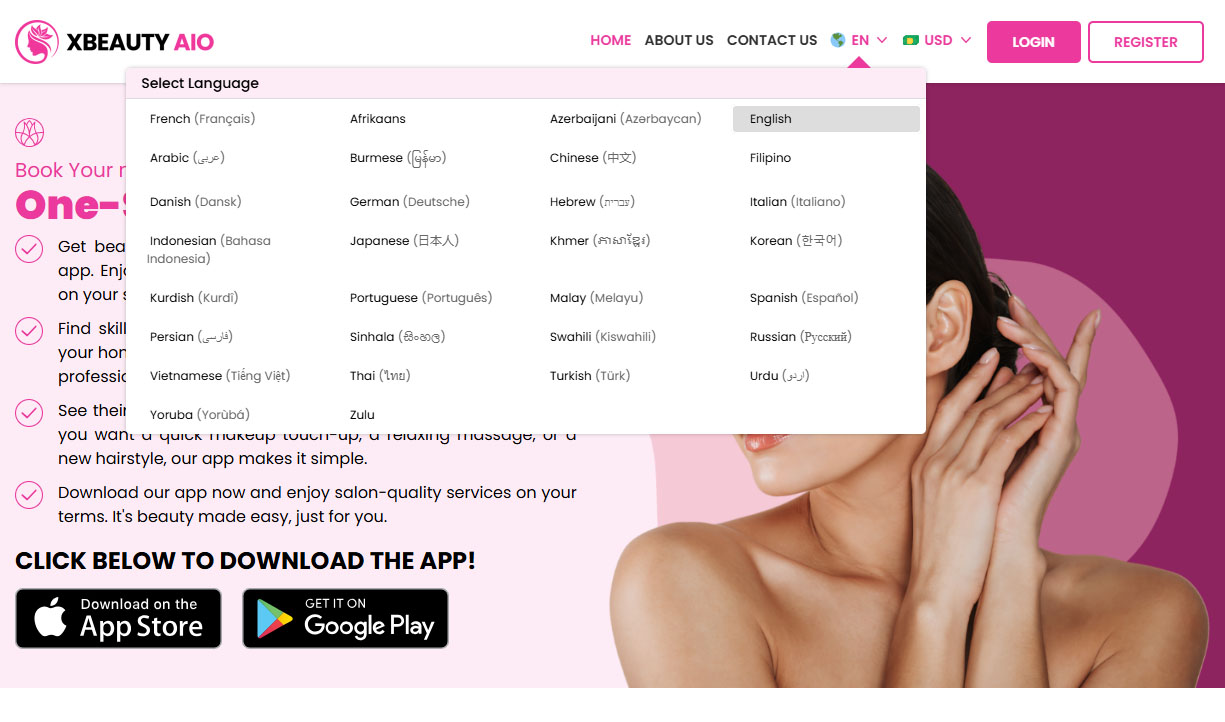This screenshot has width=1225, height=722.
Task: Go to the ABOUT US menu item
Action: [x=679, y=40]
